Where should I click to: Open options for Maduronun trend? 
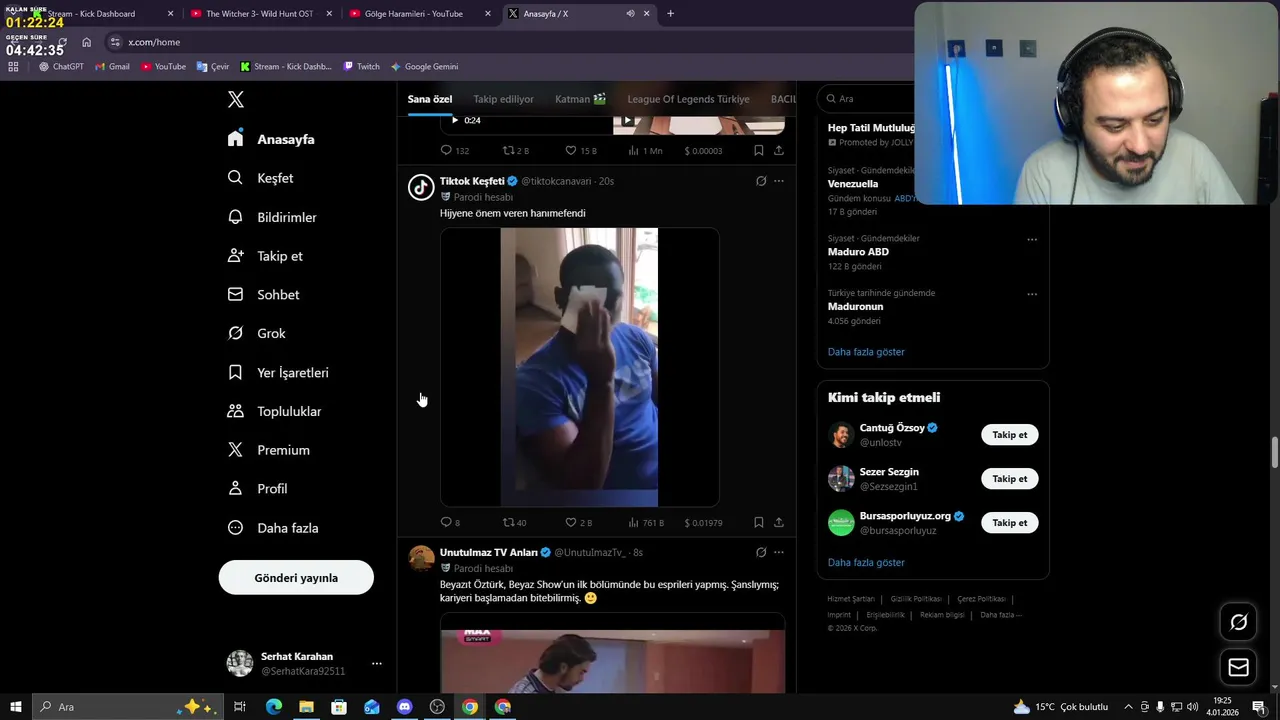[x=1032, y=294]
